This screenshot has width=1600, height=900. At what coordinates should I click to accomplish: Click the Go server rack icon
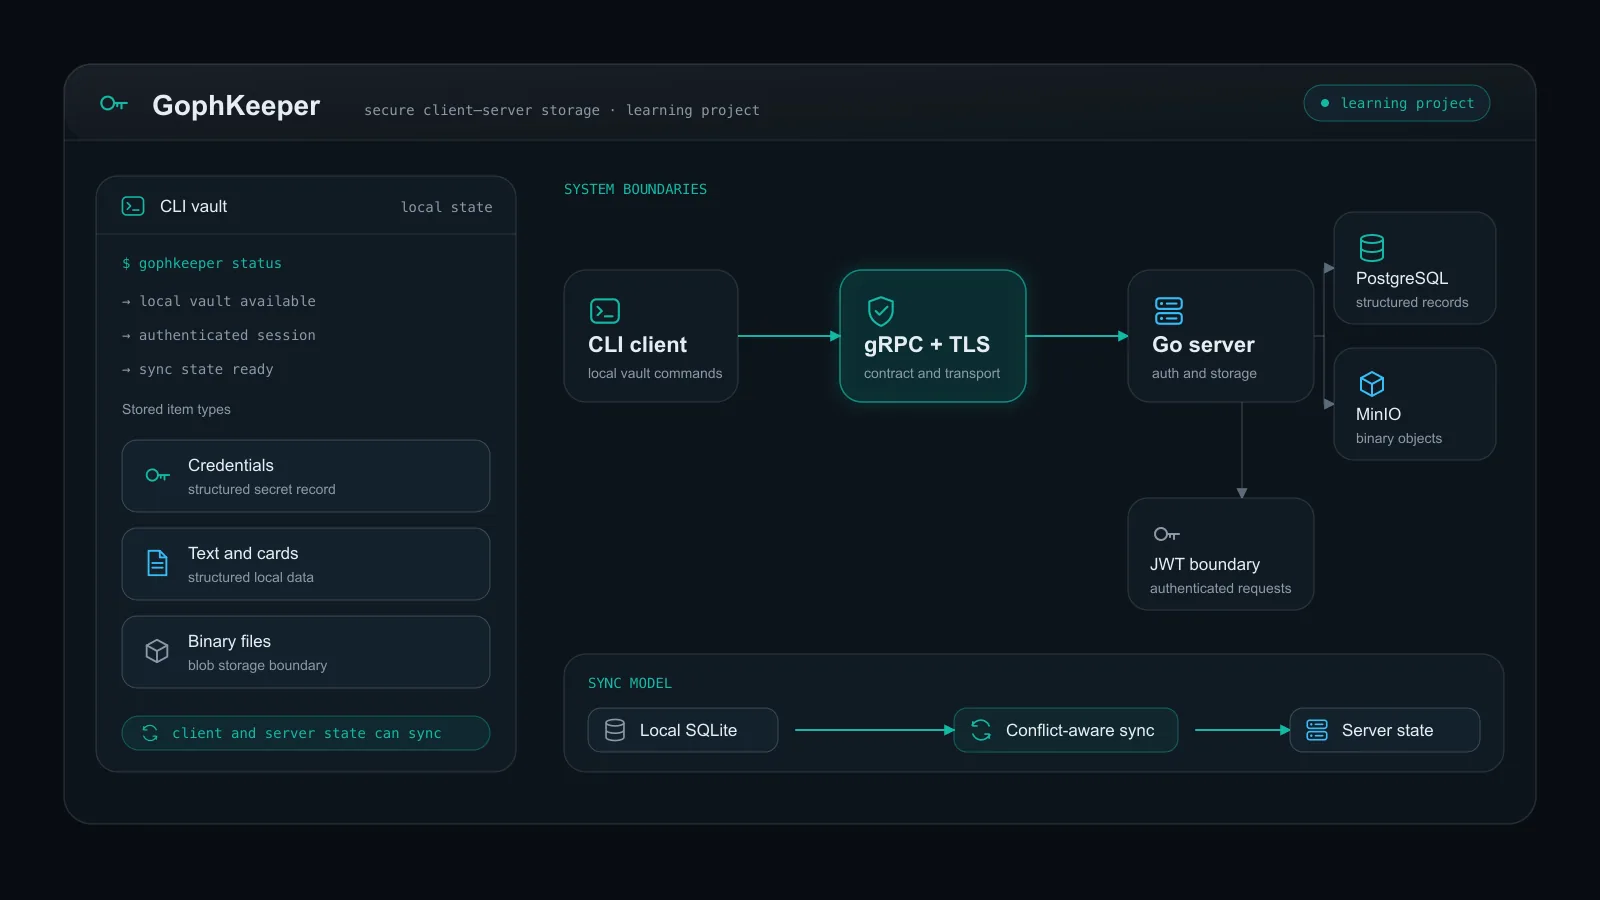pyautogui.click(x=1168, y=311)
